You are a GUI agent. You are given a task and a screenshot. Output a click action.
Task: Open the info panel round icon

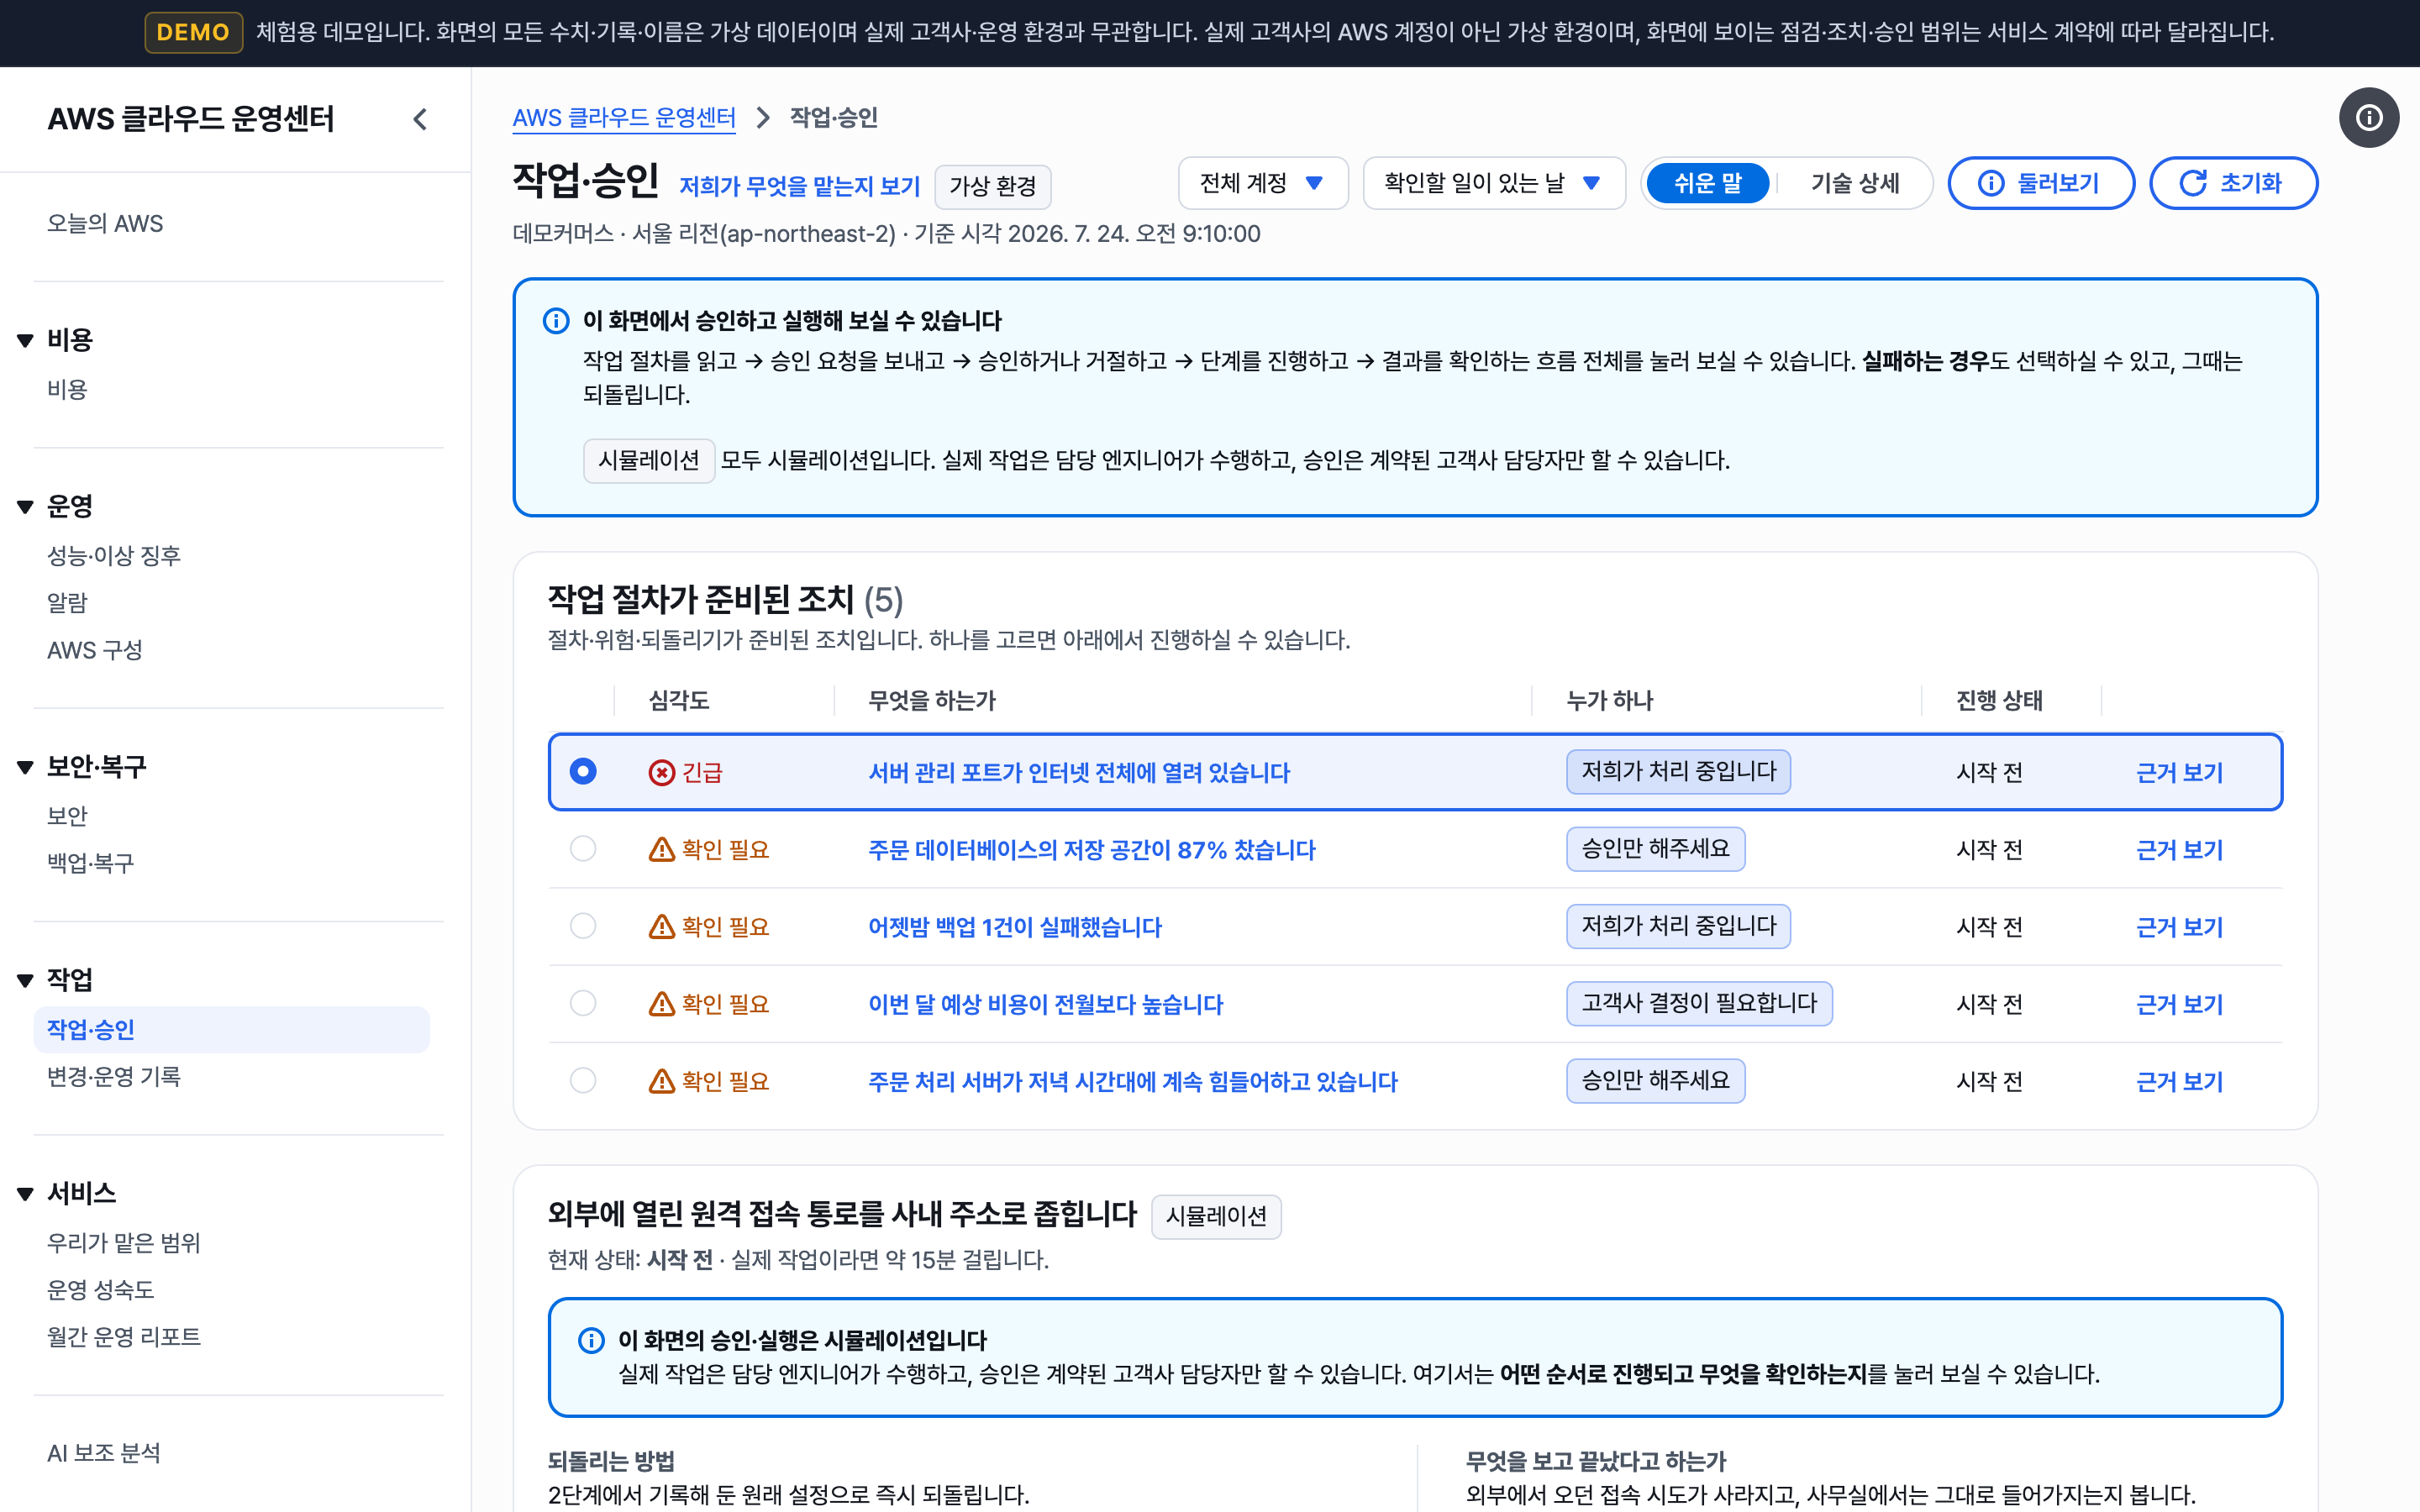point(2368,118)
